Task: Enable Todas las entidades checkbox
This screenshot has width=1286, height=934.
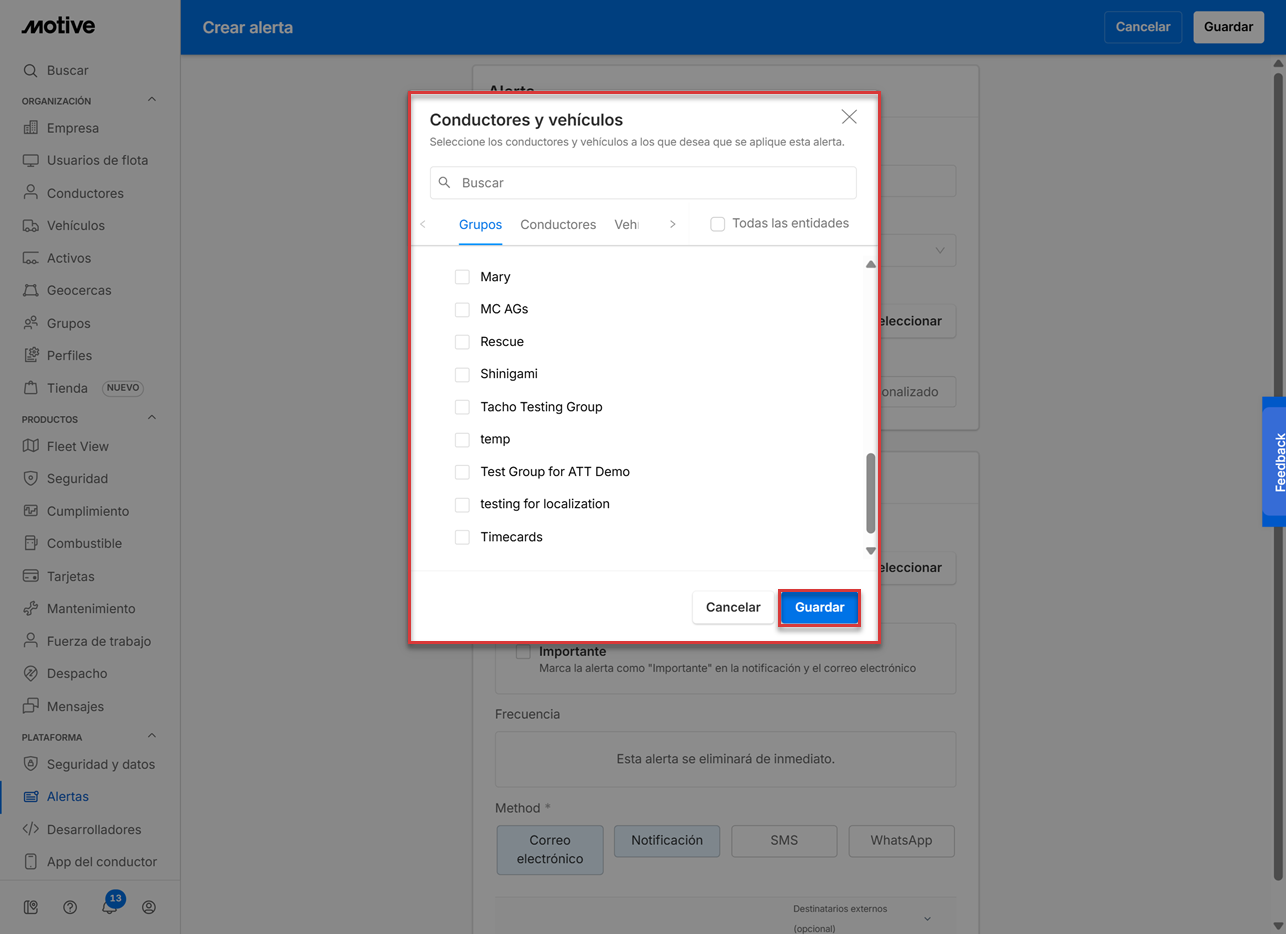Action: pyautogui.click(x=718, y=224)
